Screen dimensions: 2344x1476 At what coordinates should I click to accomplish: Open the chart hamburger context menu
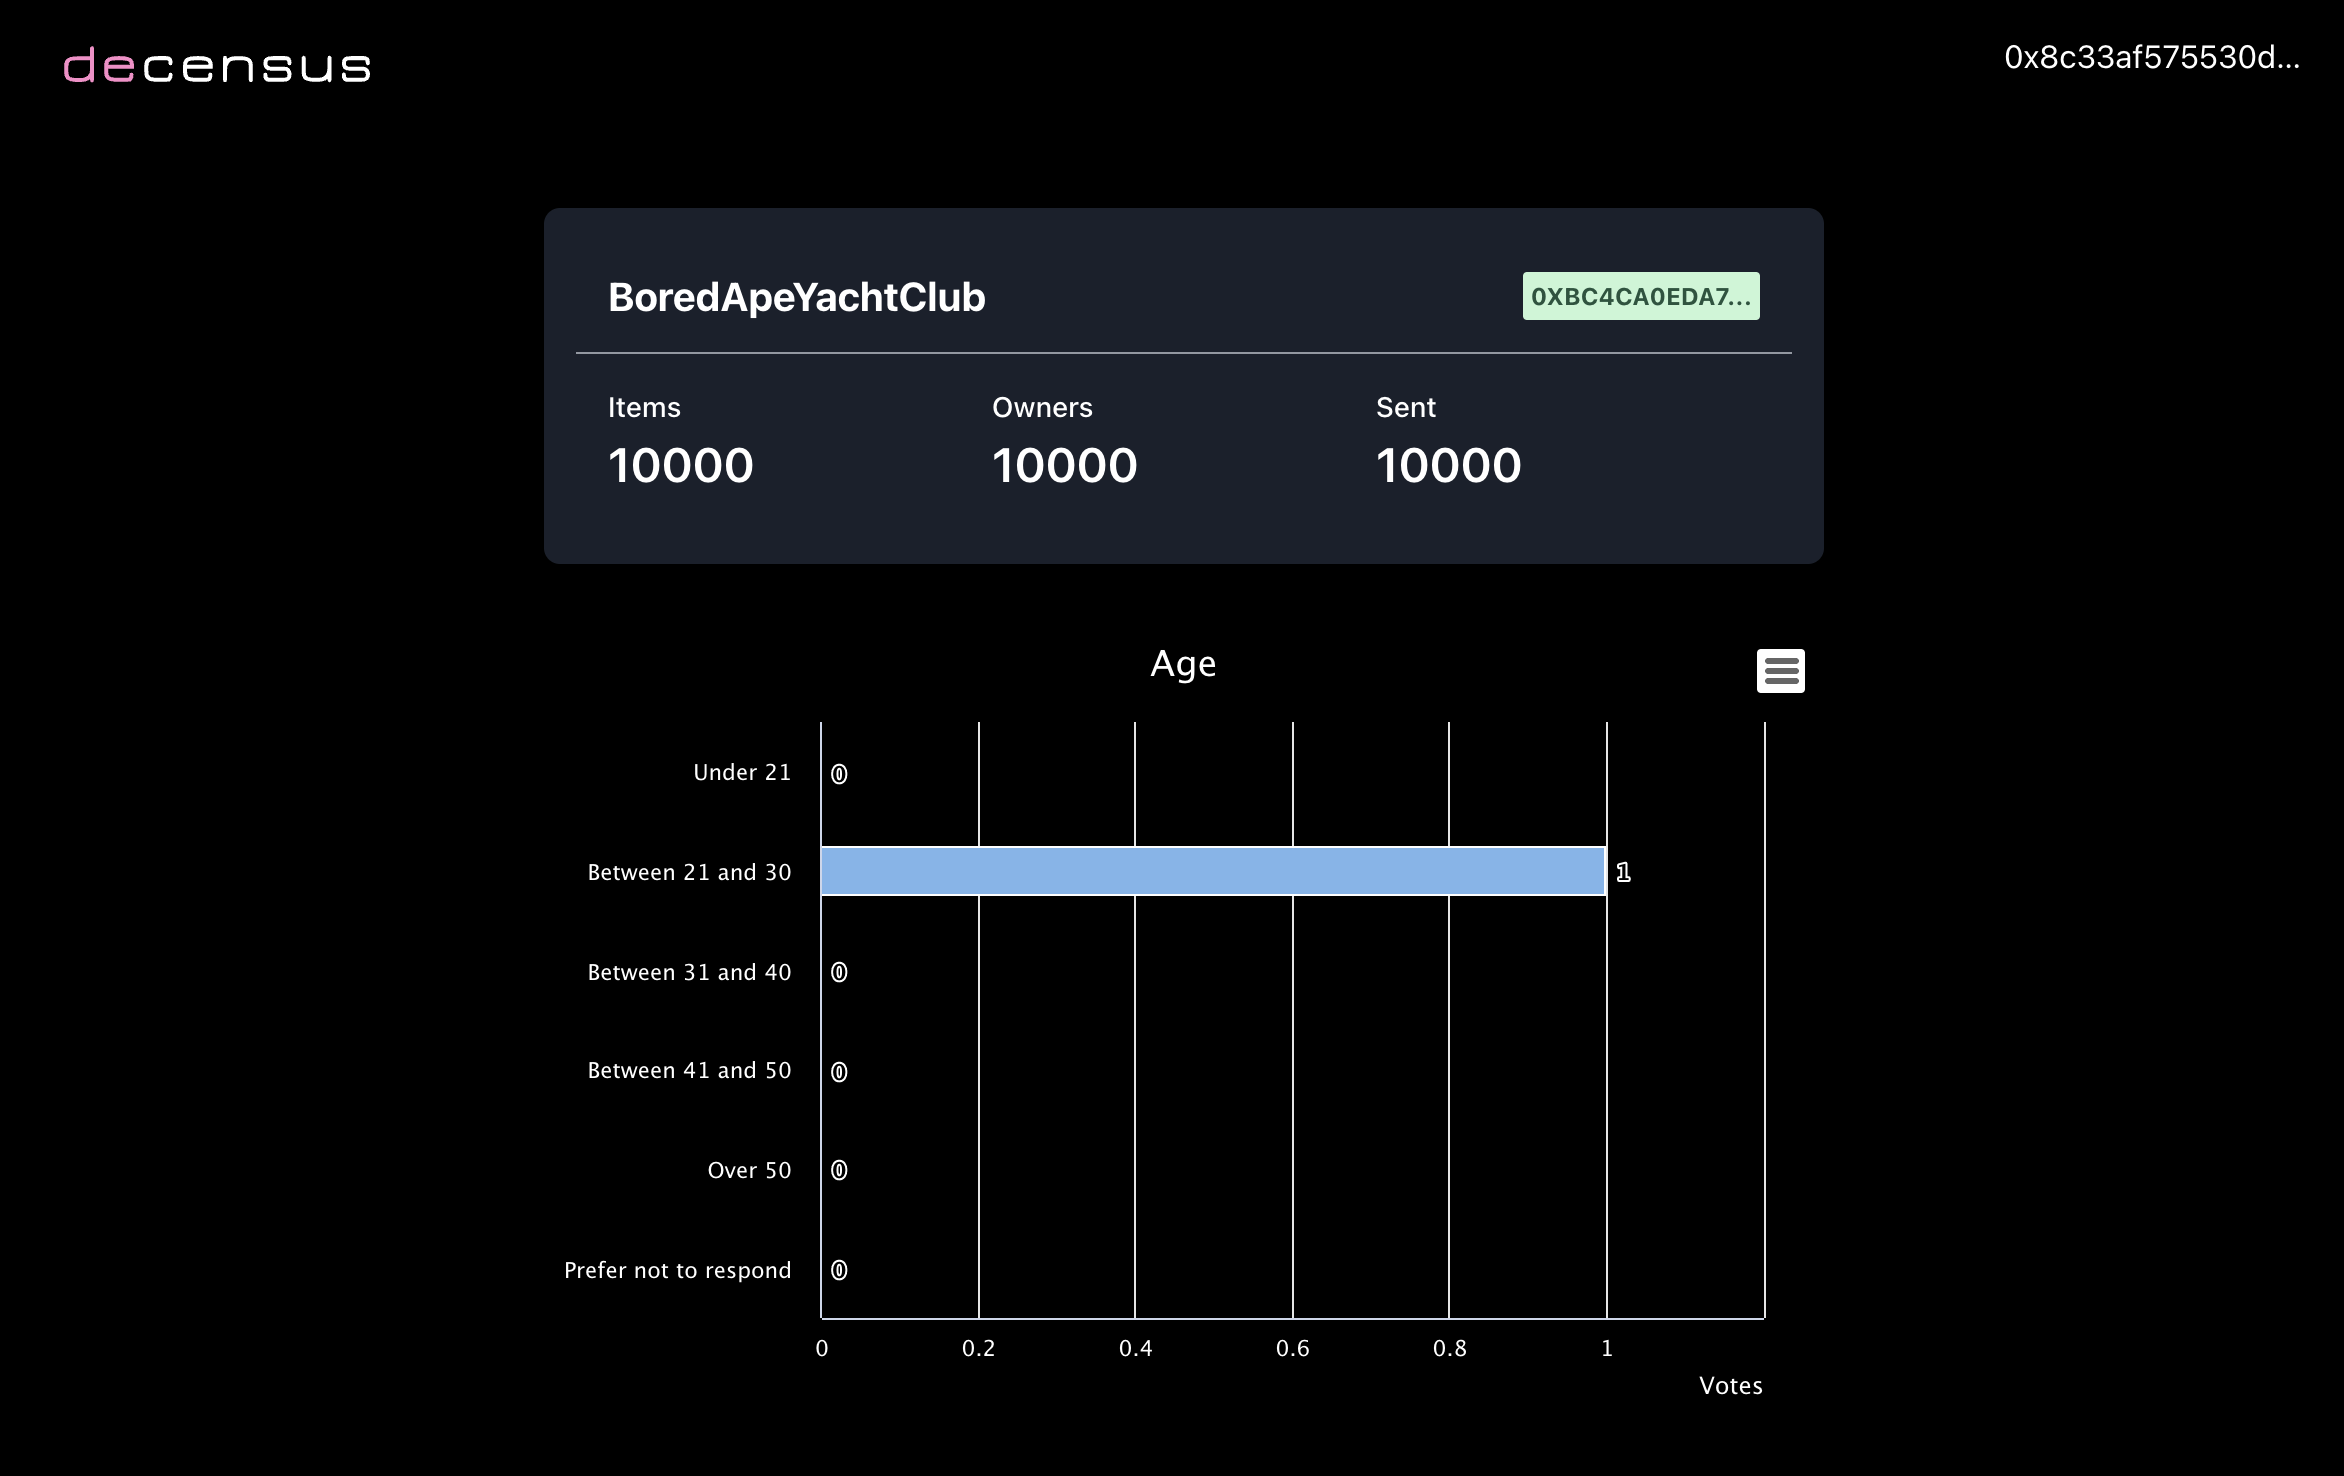pyautogui.click(x=1780, y=671)
